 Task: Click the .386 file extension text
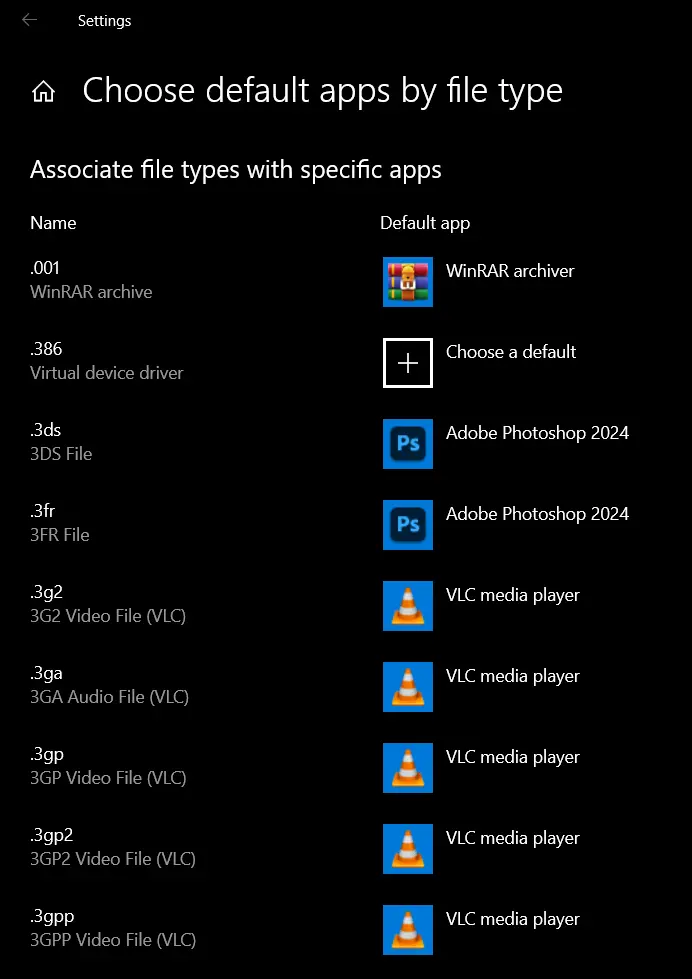[x=46, y=349]
